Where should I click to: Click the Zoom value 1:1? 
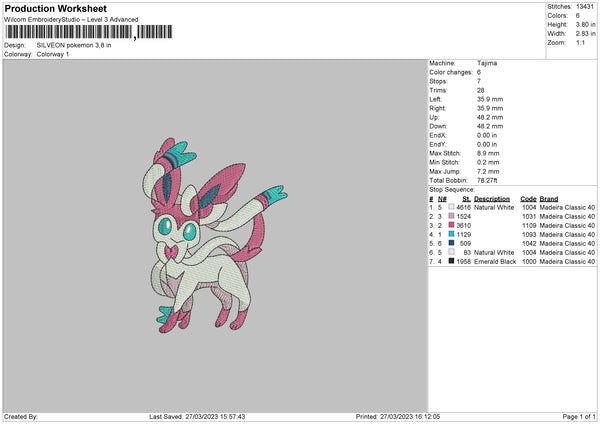(x=580, y=42)
